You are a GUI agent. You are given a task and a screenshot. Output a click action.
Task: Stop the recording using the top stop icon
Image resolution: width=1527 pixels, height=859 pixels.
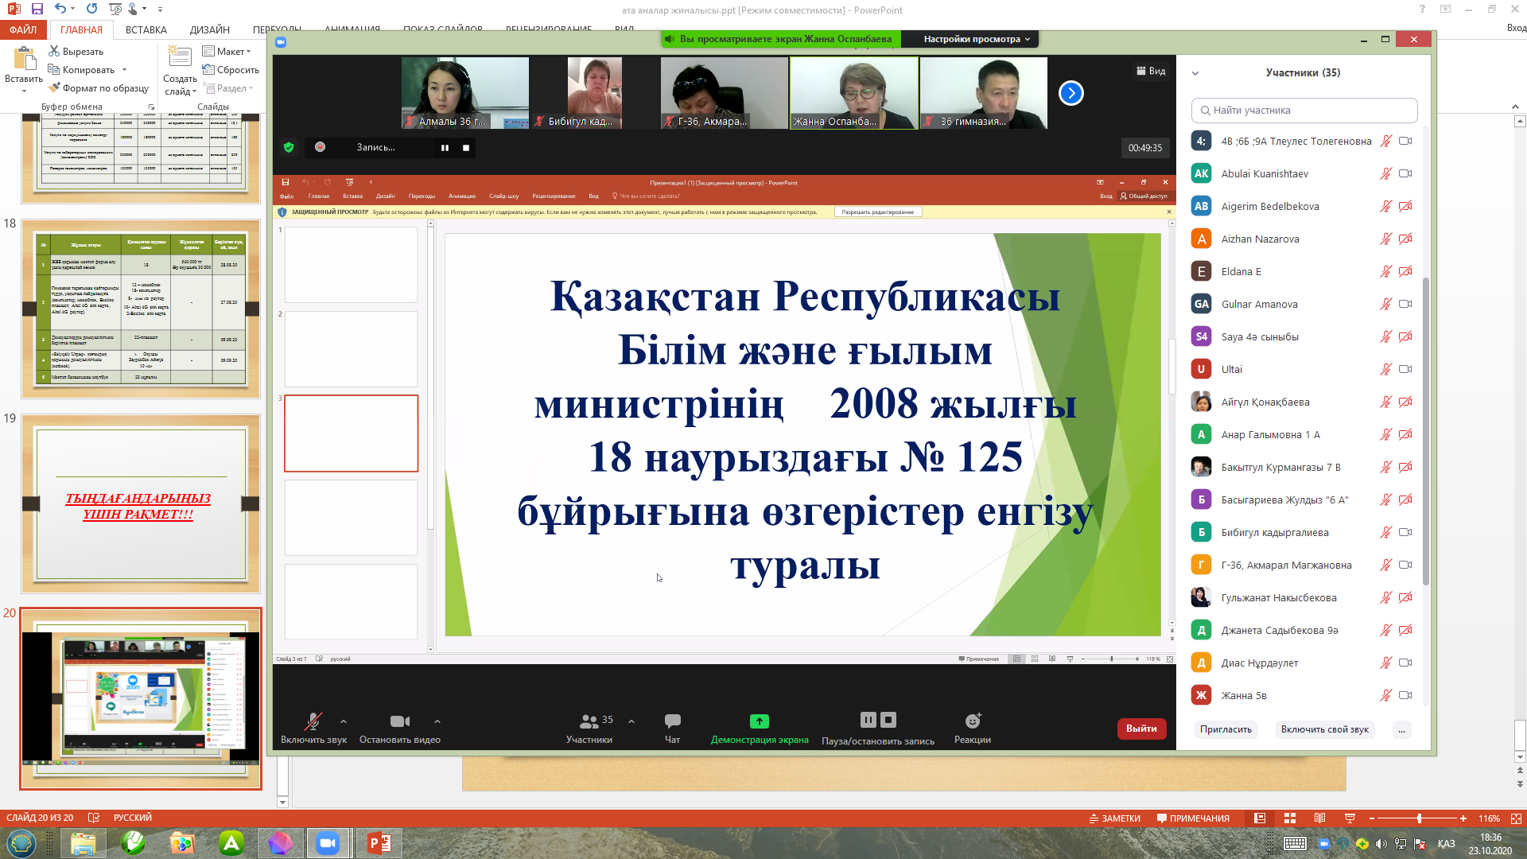466,148
